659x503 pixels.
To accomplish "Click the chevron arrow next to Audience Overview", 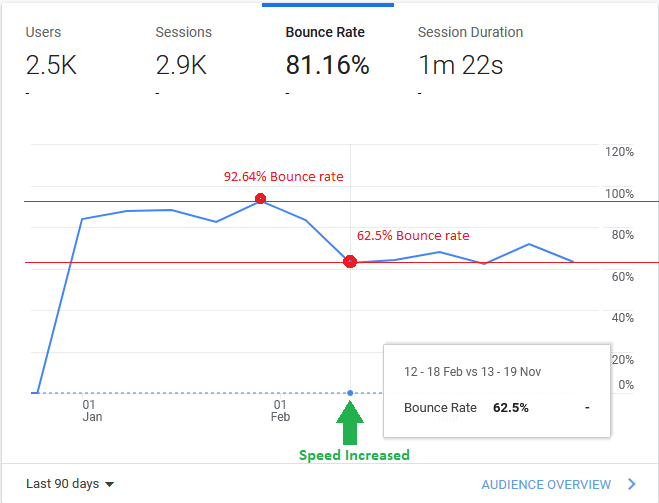I will click(x=631, y=484).
